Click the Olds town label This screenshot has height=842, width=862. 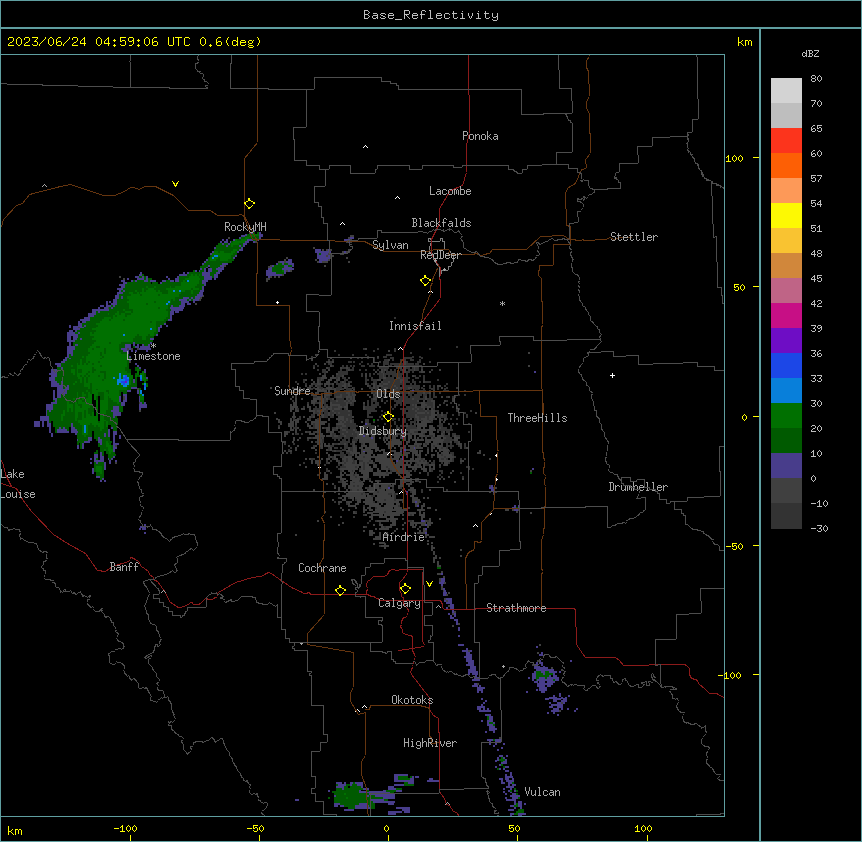point(388,394)
